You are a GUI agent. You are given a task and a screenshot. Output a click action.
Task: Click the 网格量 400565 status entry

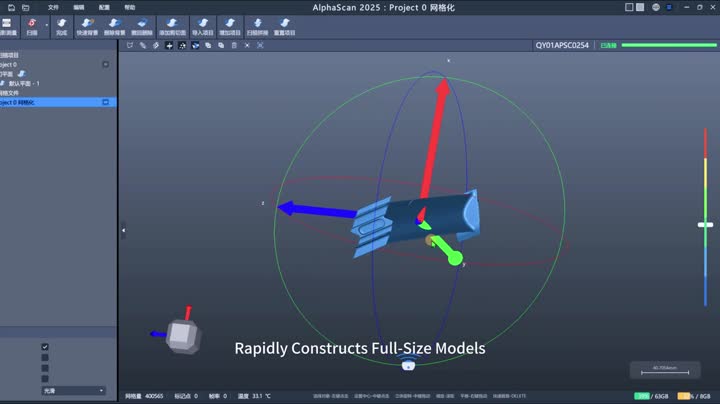point(144,396)
